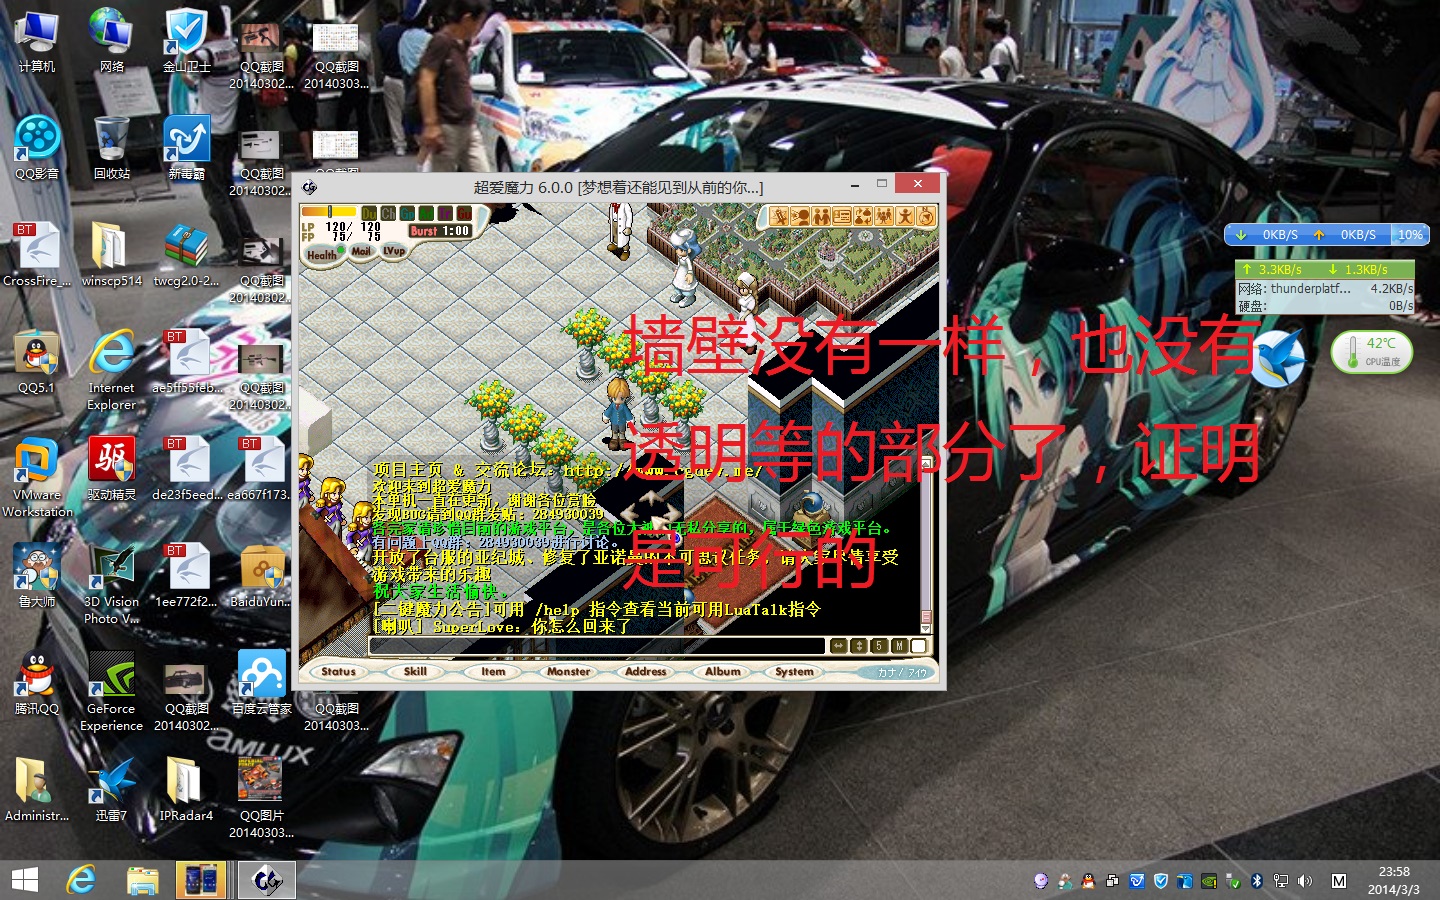Select the 3D Vision Photo Viewer shortcut
The image size is (1440, 900).
pyautogui.click(x=112, y=584)
